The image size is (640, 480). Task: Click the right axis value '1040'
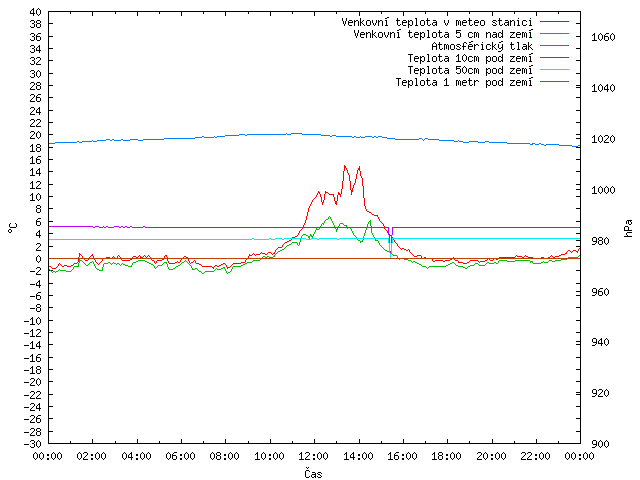pyautogui.click(x=603, y=88)
